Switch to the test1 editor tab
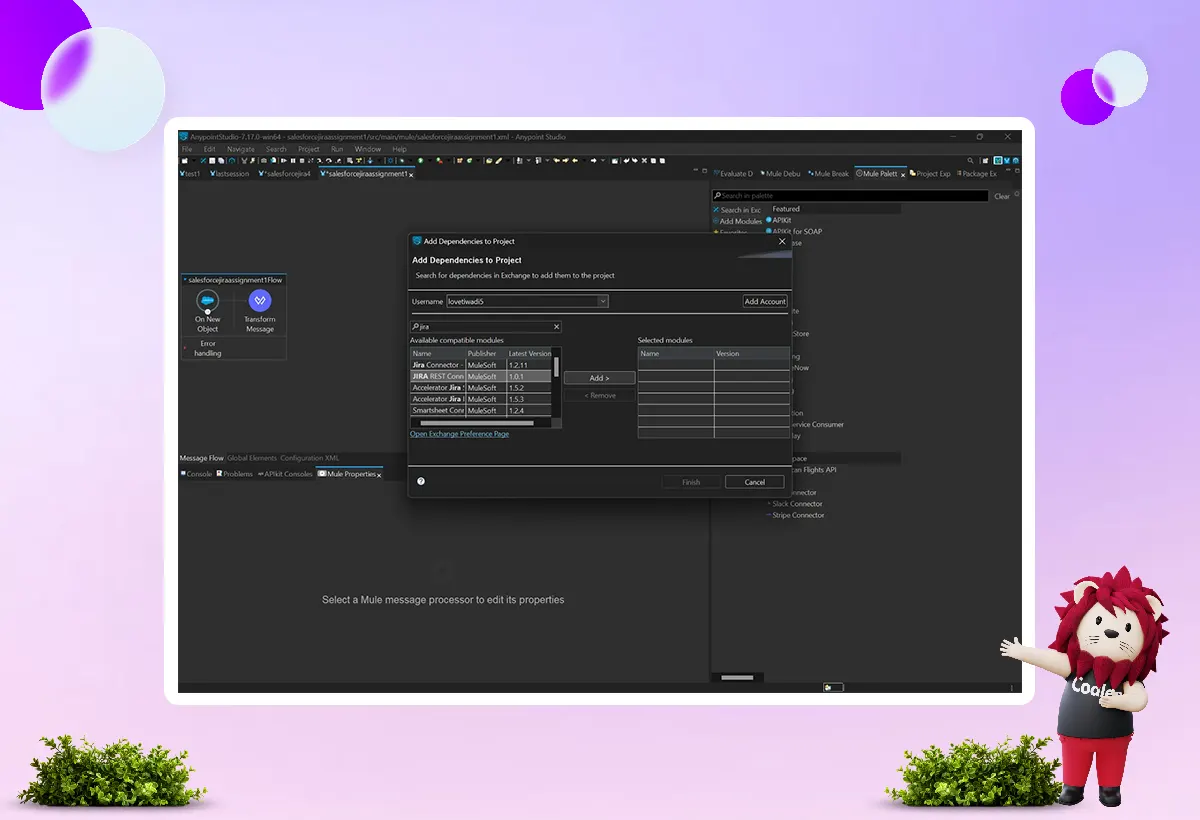This screenshot has width=1200, height=820. click(190, 174)
